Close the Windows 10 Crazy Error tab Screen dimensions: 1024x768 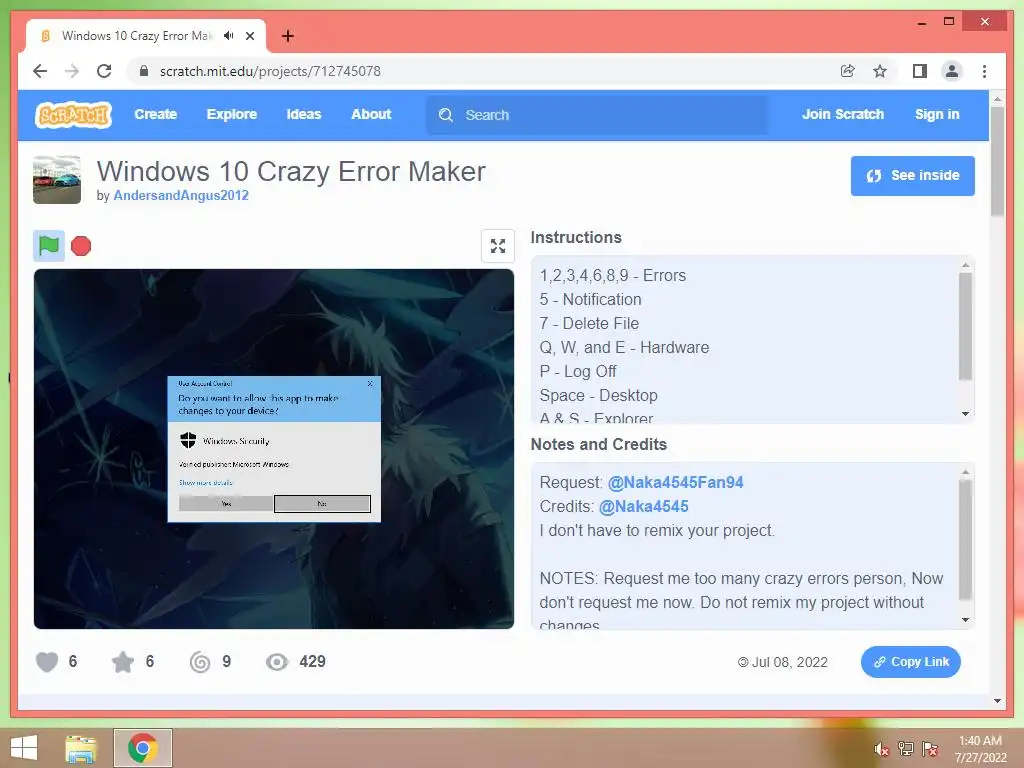250,36
